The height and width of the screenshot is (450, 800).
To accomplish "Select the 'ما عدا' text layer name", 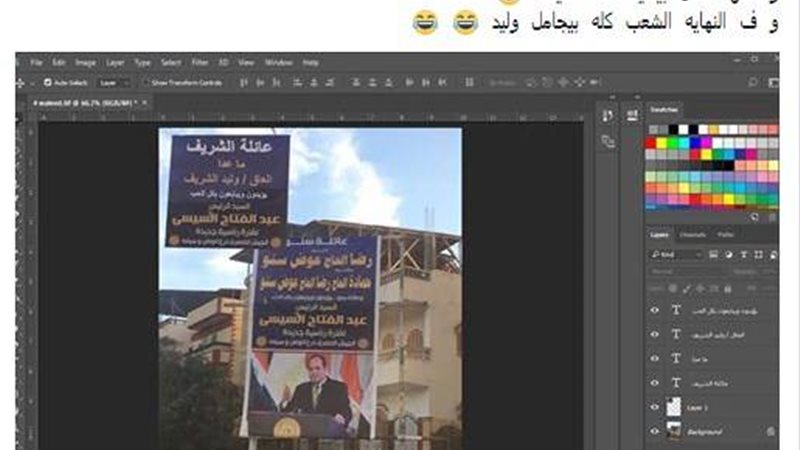I will pos(699,359).
